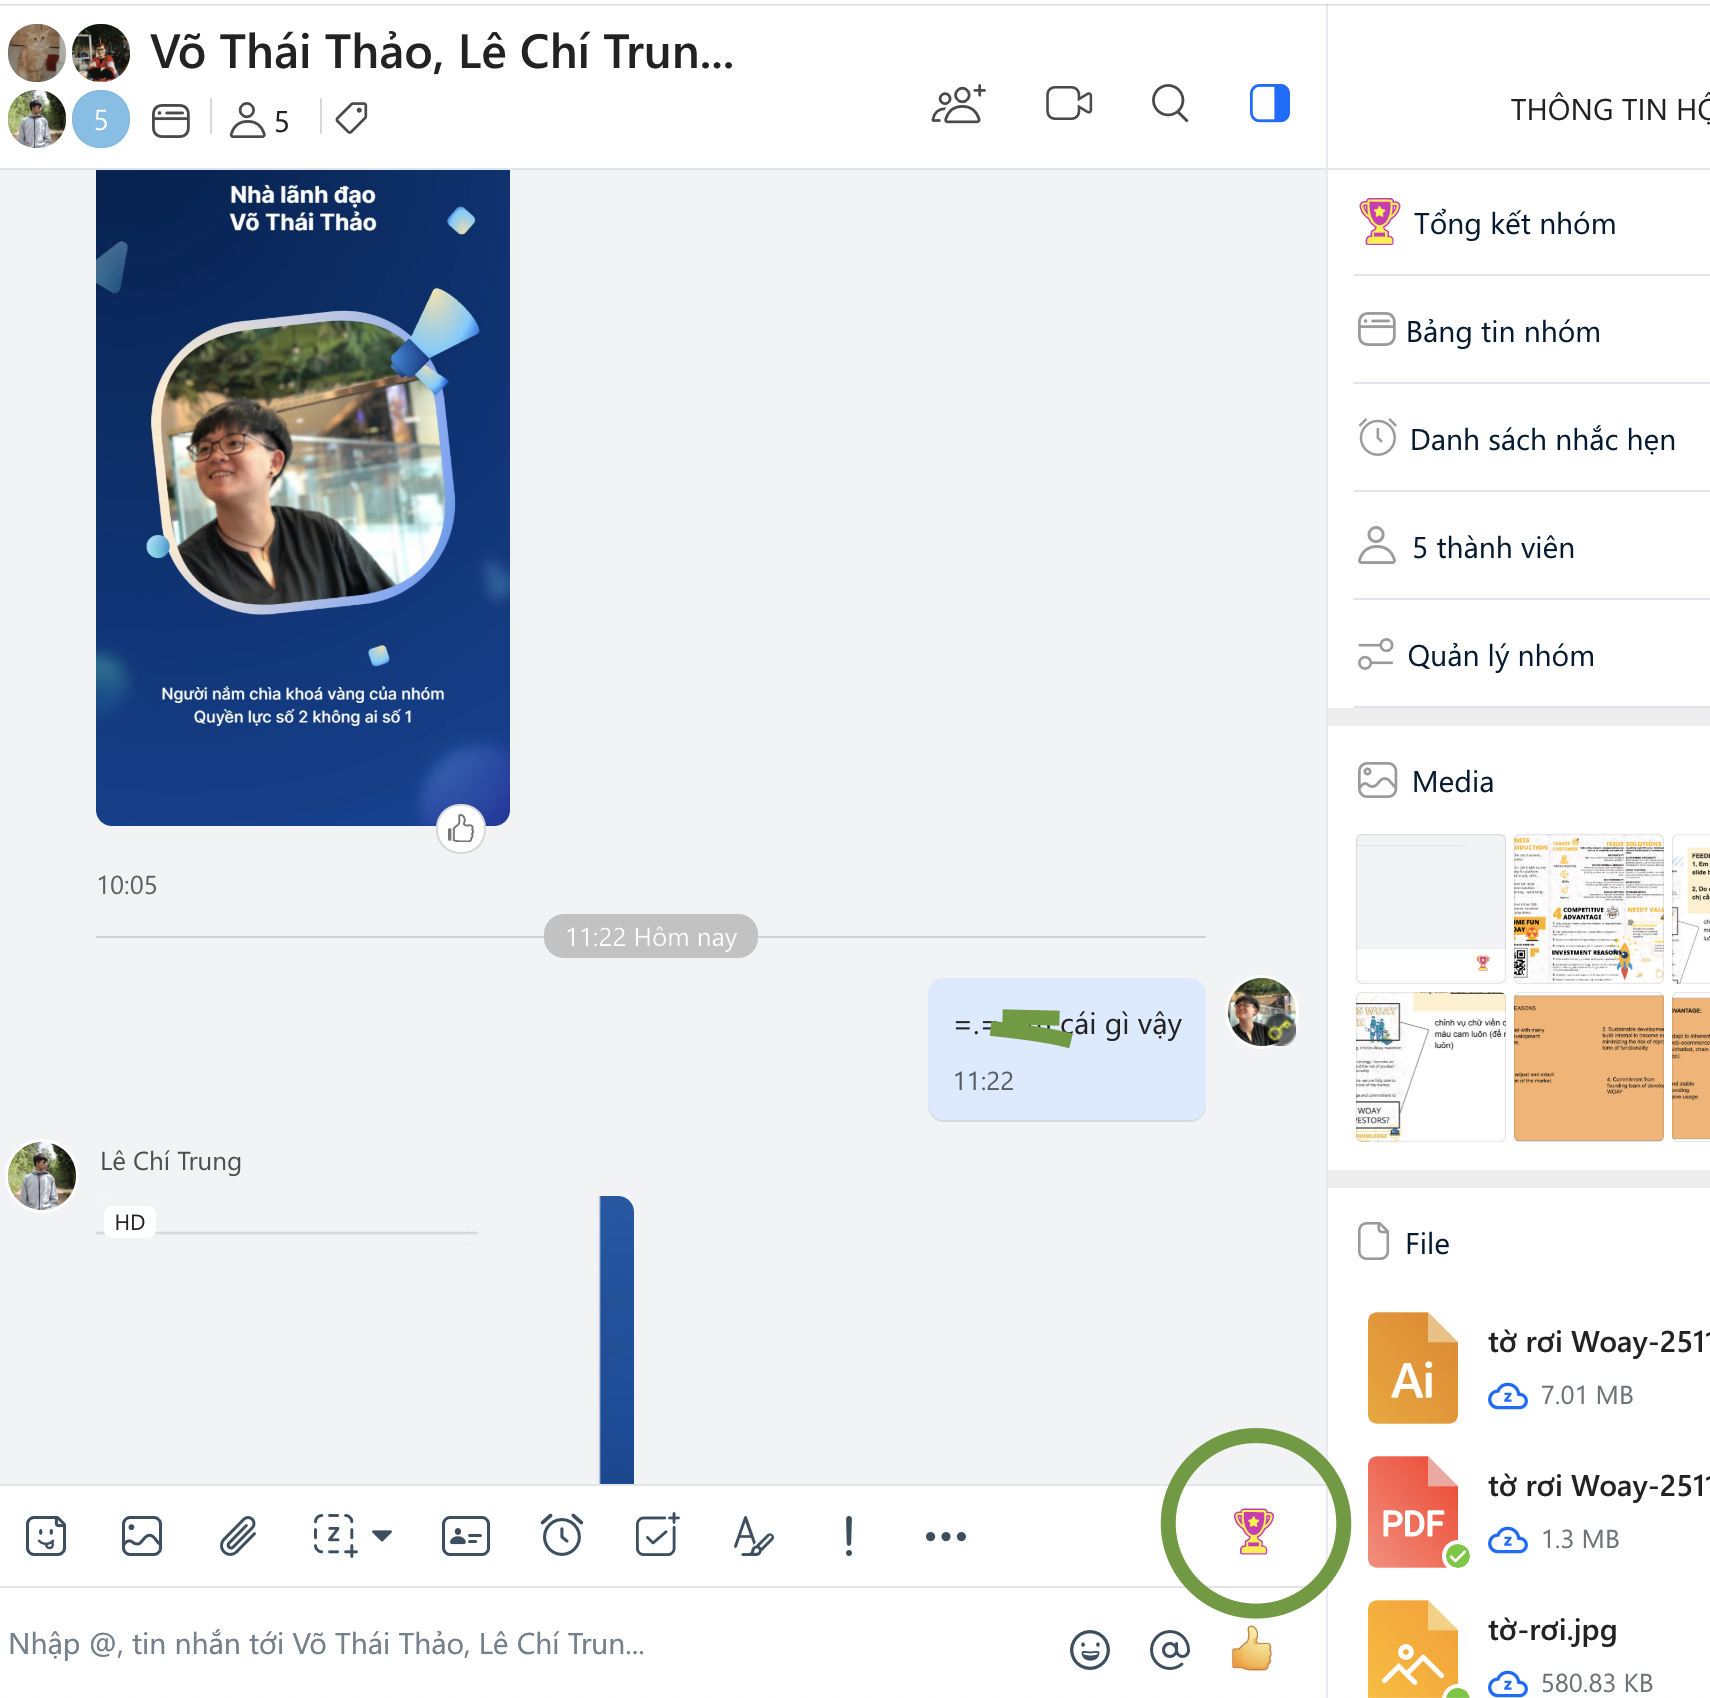Send a contact card
1710x1698 pixels.
[x=466, y=1536]
